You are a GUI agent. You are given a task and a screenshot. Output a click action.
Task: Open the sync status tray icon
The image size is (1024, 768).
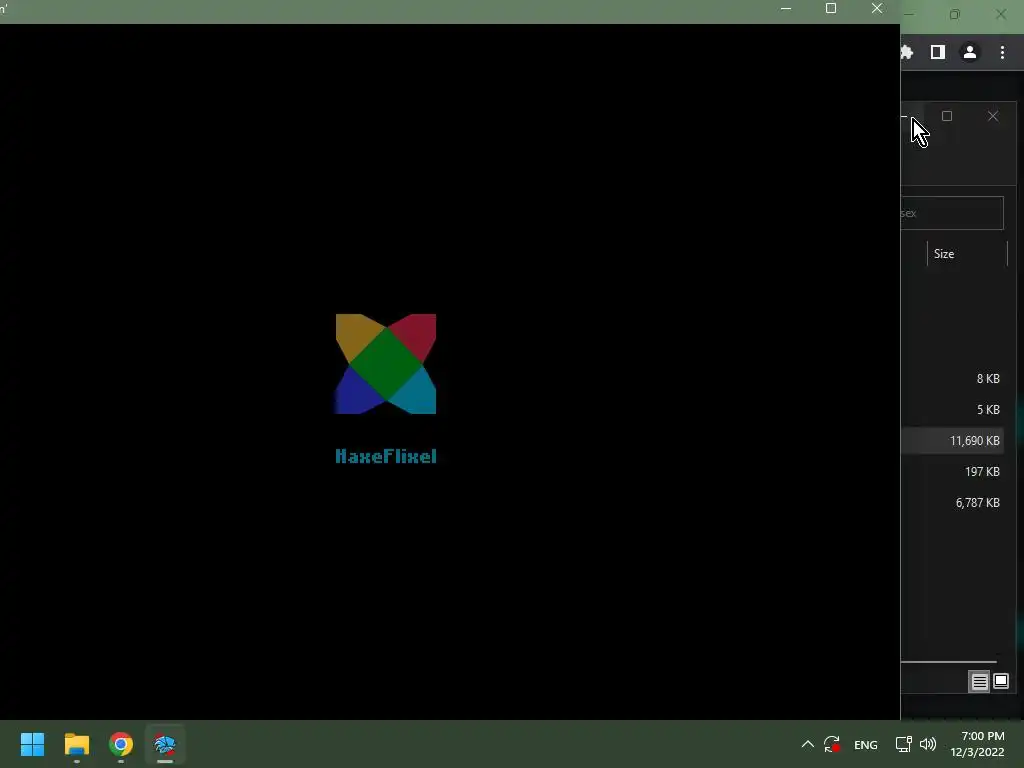coord(832,744)
